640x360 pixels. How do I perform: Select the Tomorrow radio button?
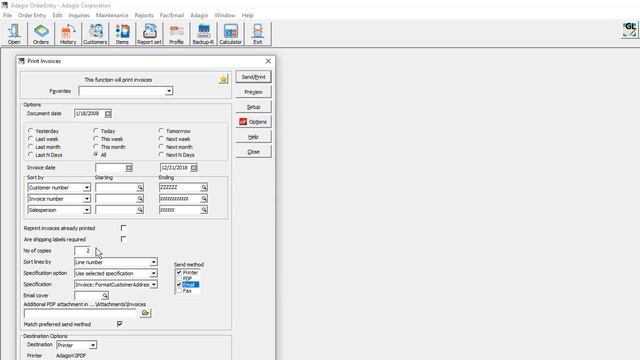pyautogui.click(x=161, y=131)
